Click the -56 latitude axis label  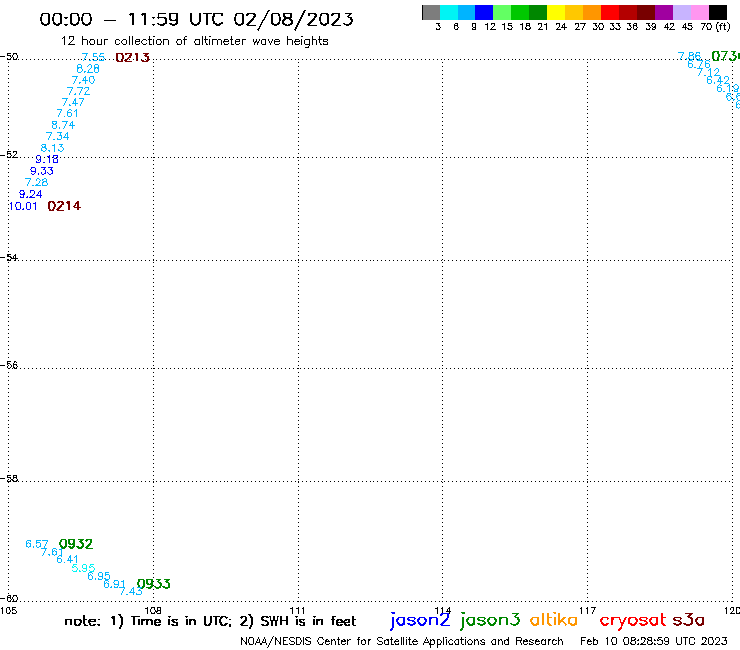[x=9, y=365]
